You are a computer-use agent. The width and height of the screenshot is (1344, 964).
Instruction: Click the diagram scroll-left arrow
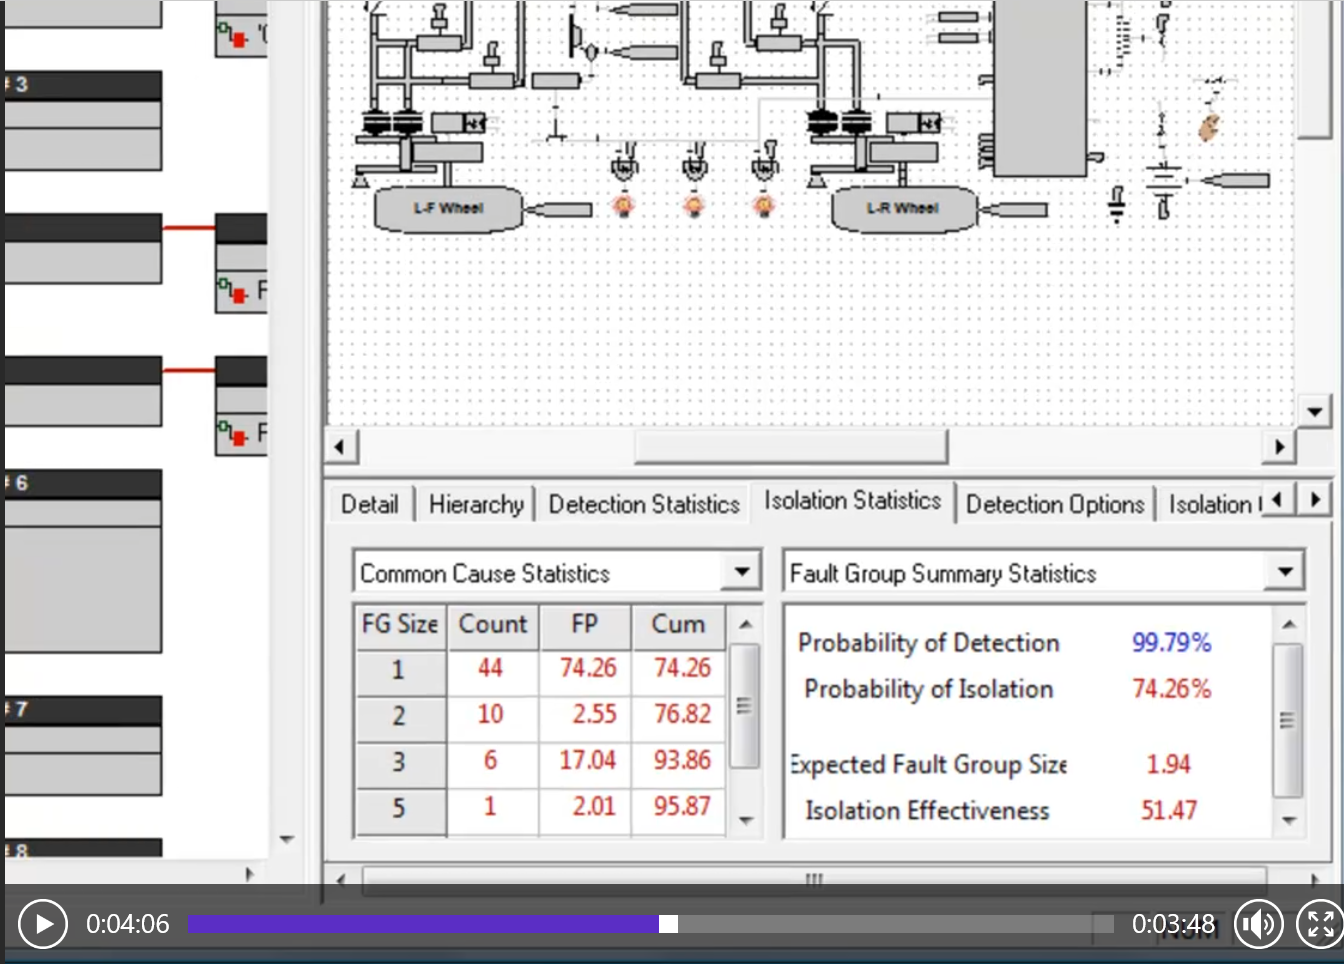(x=340, y=446)
